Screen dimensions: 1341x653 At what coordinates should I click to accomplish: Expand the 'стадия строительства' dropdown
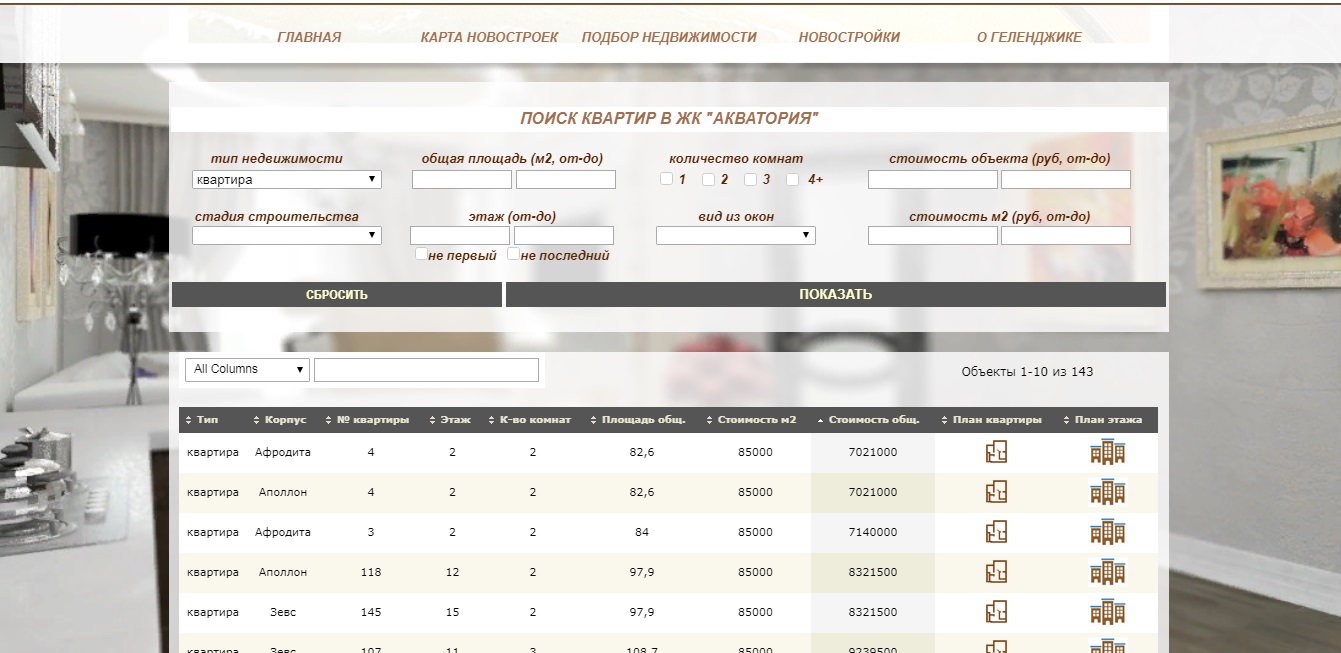point(287,236)
